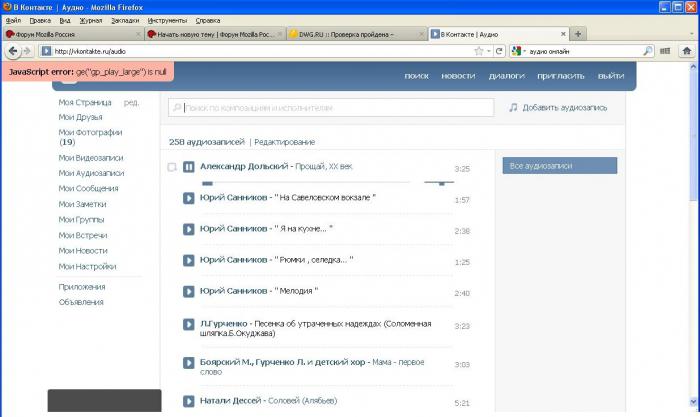Screen dimensions: 700x417
Task: Open новости in VK header
Action: (458, 76)
